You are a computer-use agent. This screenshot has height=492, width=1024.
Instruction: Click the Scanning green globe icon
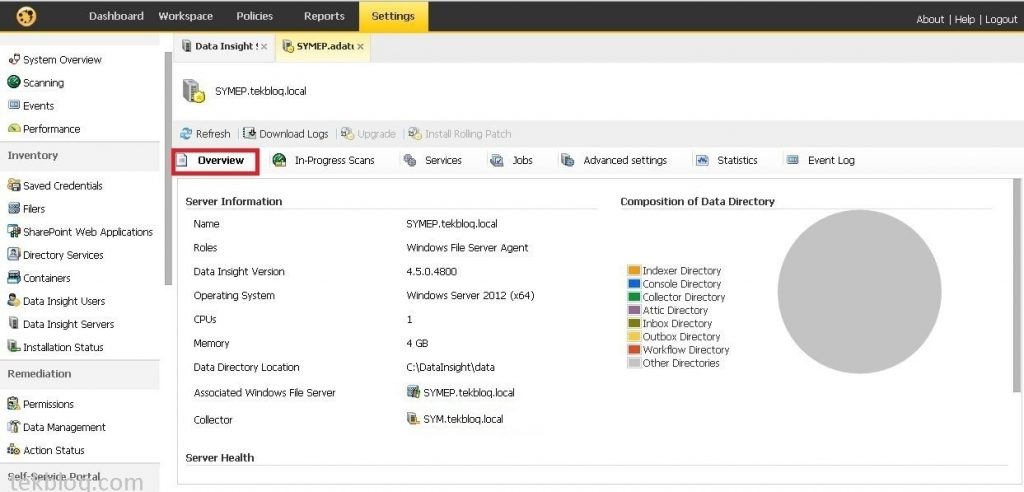[14, 82]
